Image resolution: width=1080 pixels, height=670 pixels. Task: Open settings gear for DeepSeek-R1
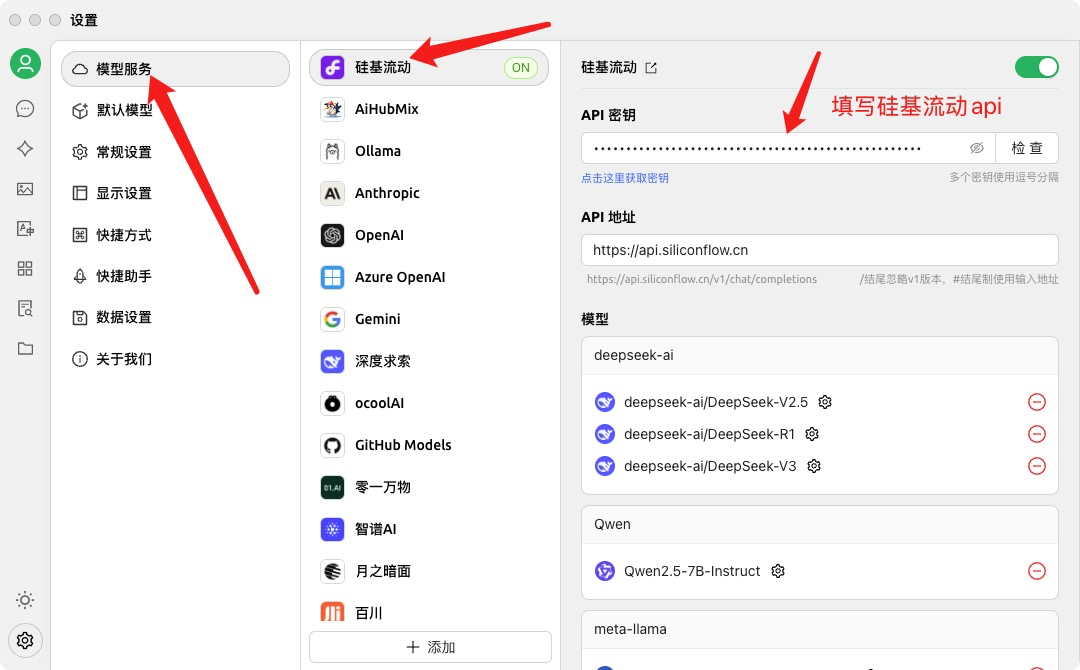pos(811,434)
